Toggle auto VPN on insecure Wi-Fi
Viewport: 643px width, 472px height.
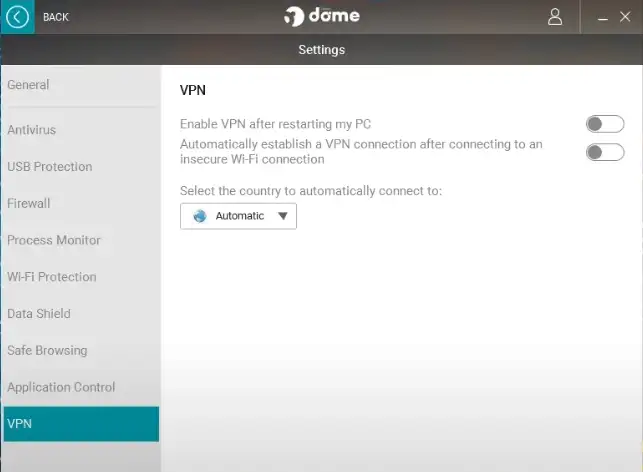(605, 152)
